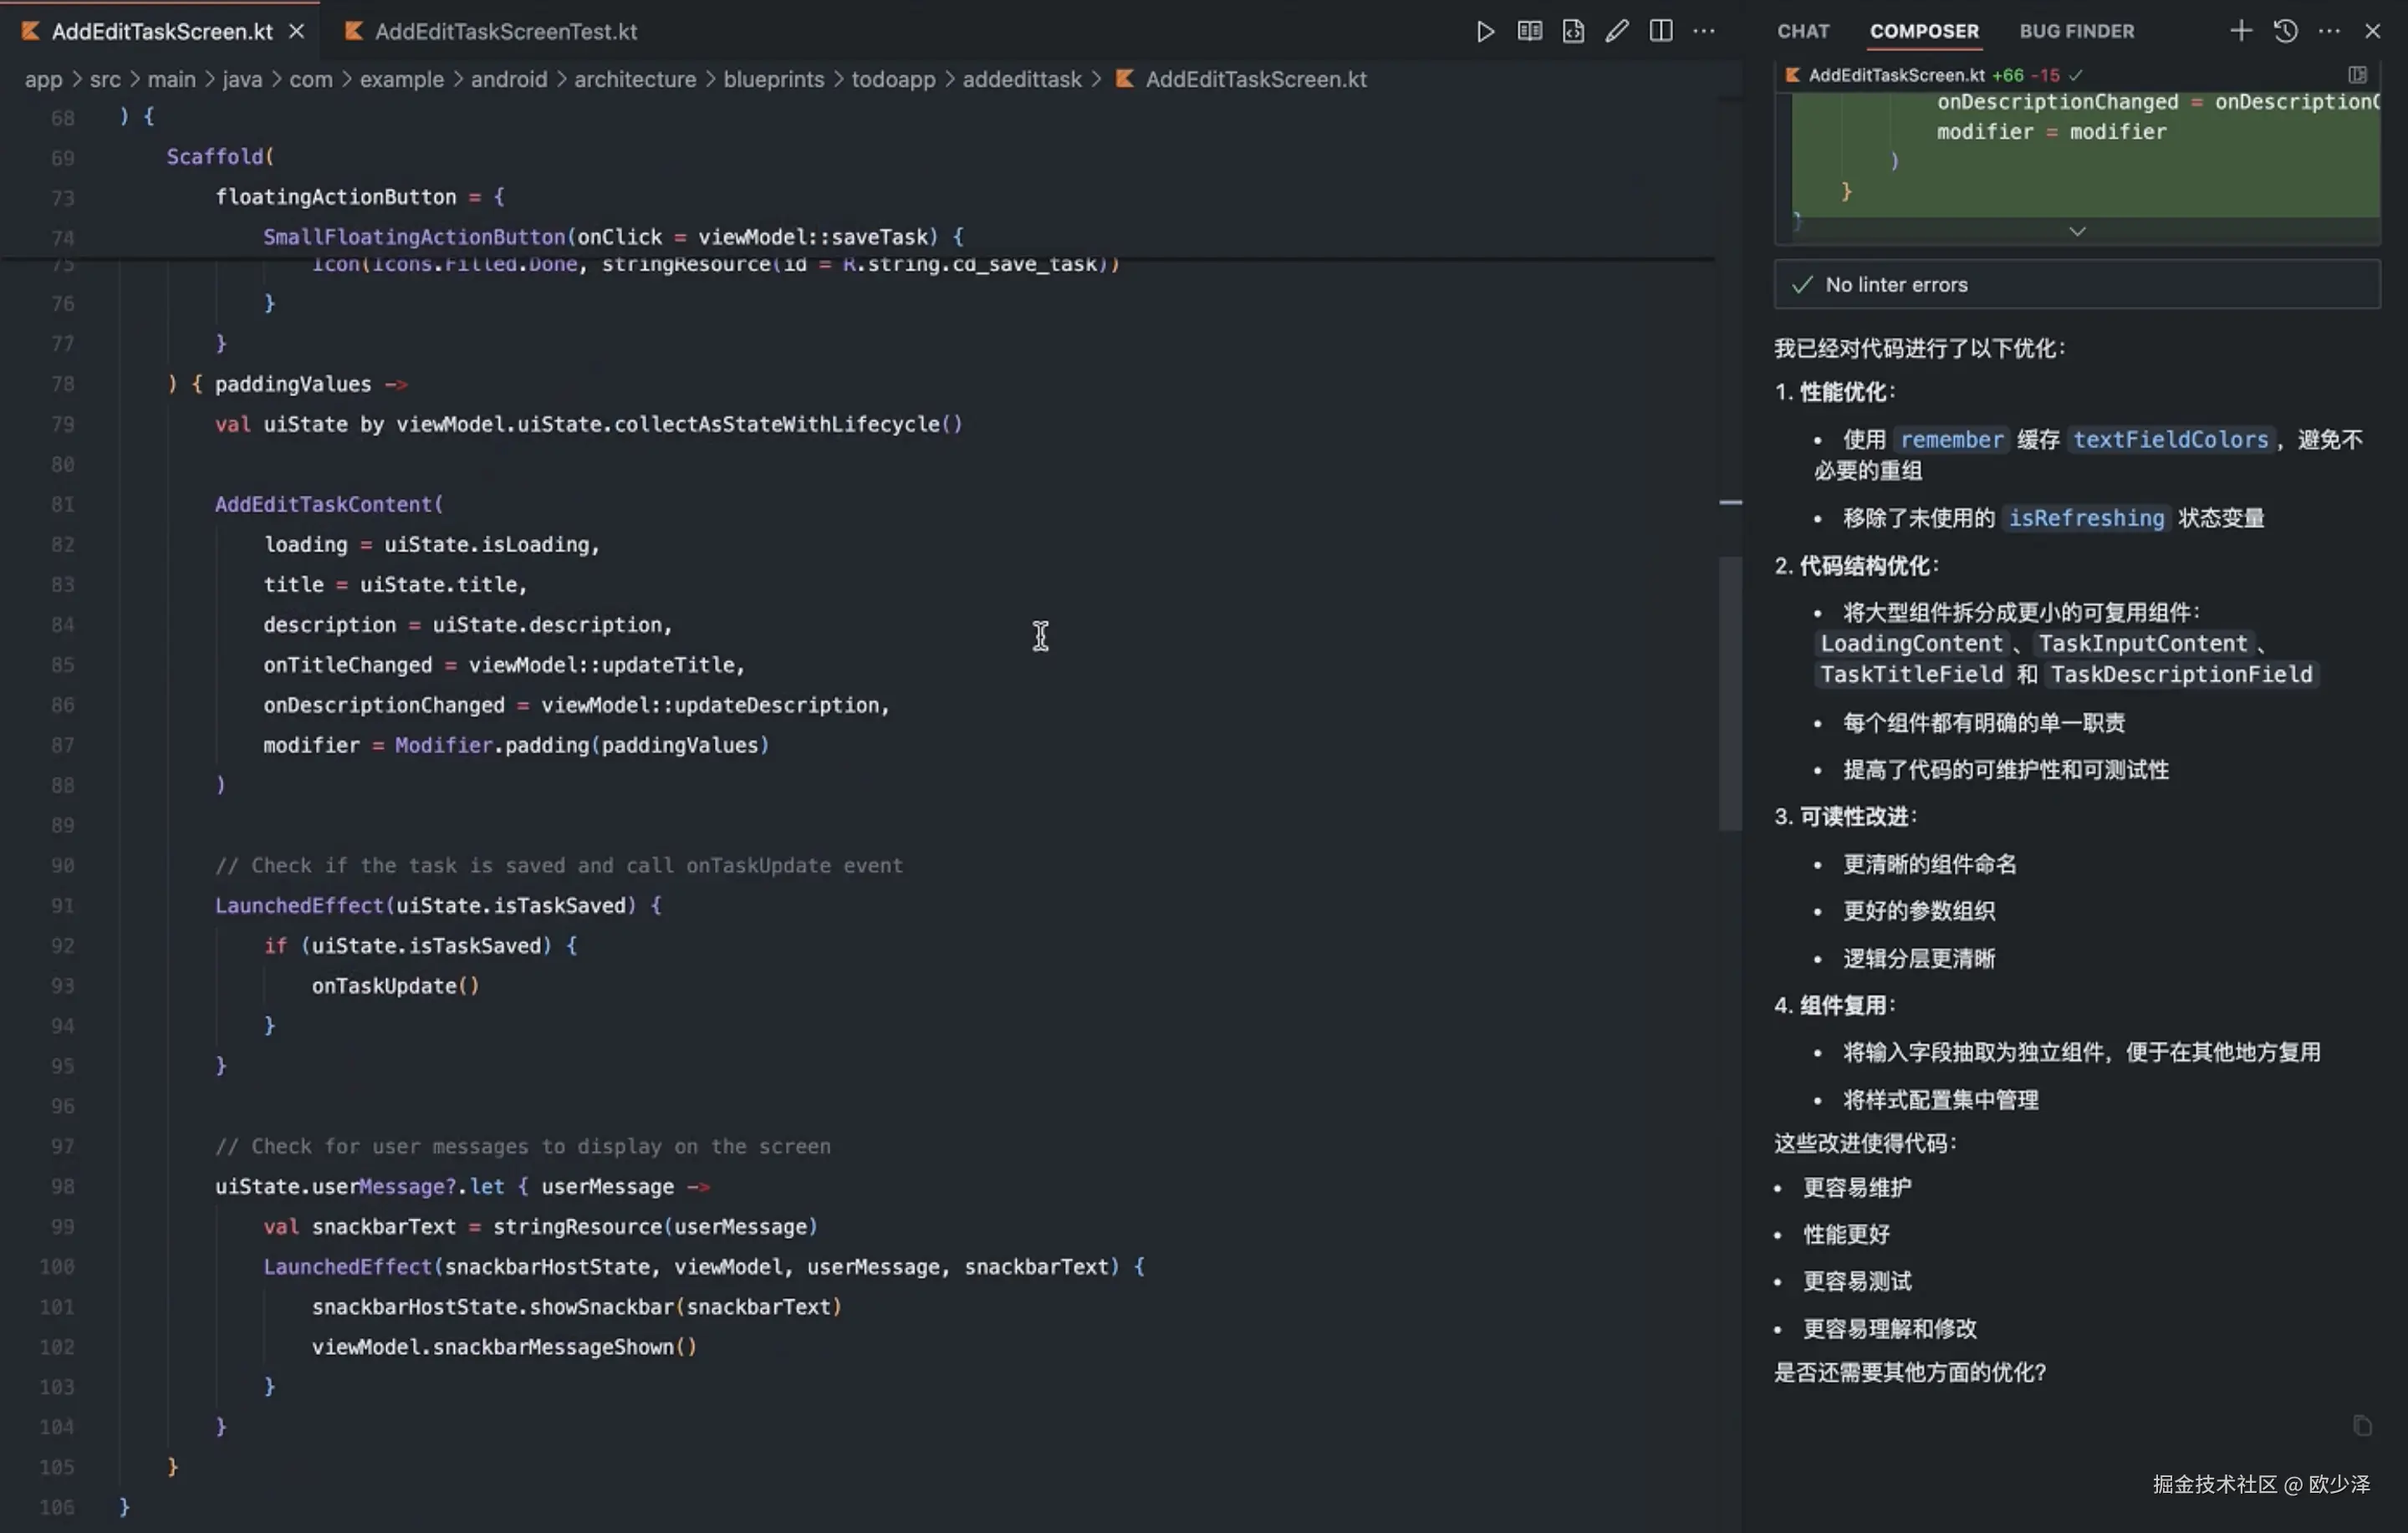This screenshot has width=2408, height=1533.
Task: Open the reader preview book icon
Action: (1529, 31)
